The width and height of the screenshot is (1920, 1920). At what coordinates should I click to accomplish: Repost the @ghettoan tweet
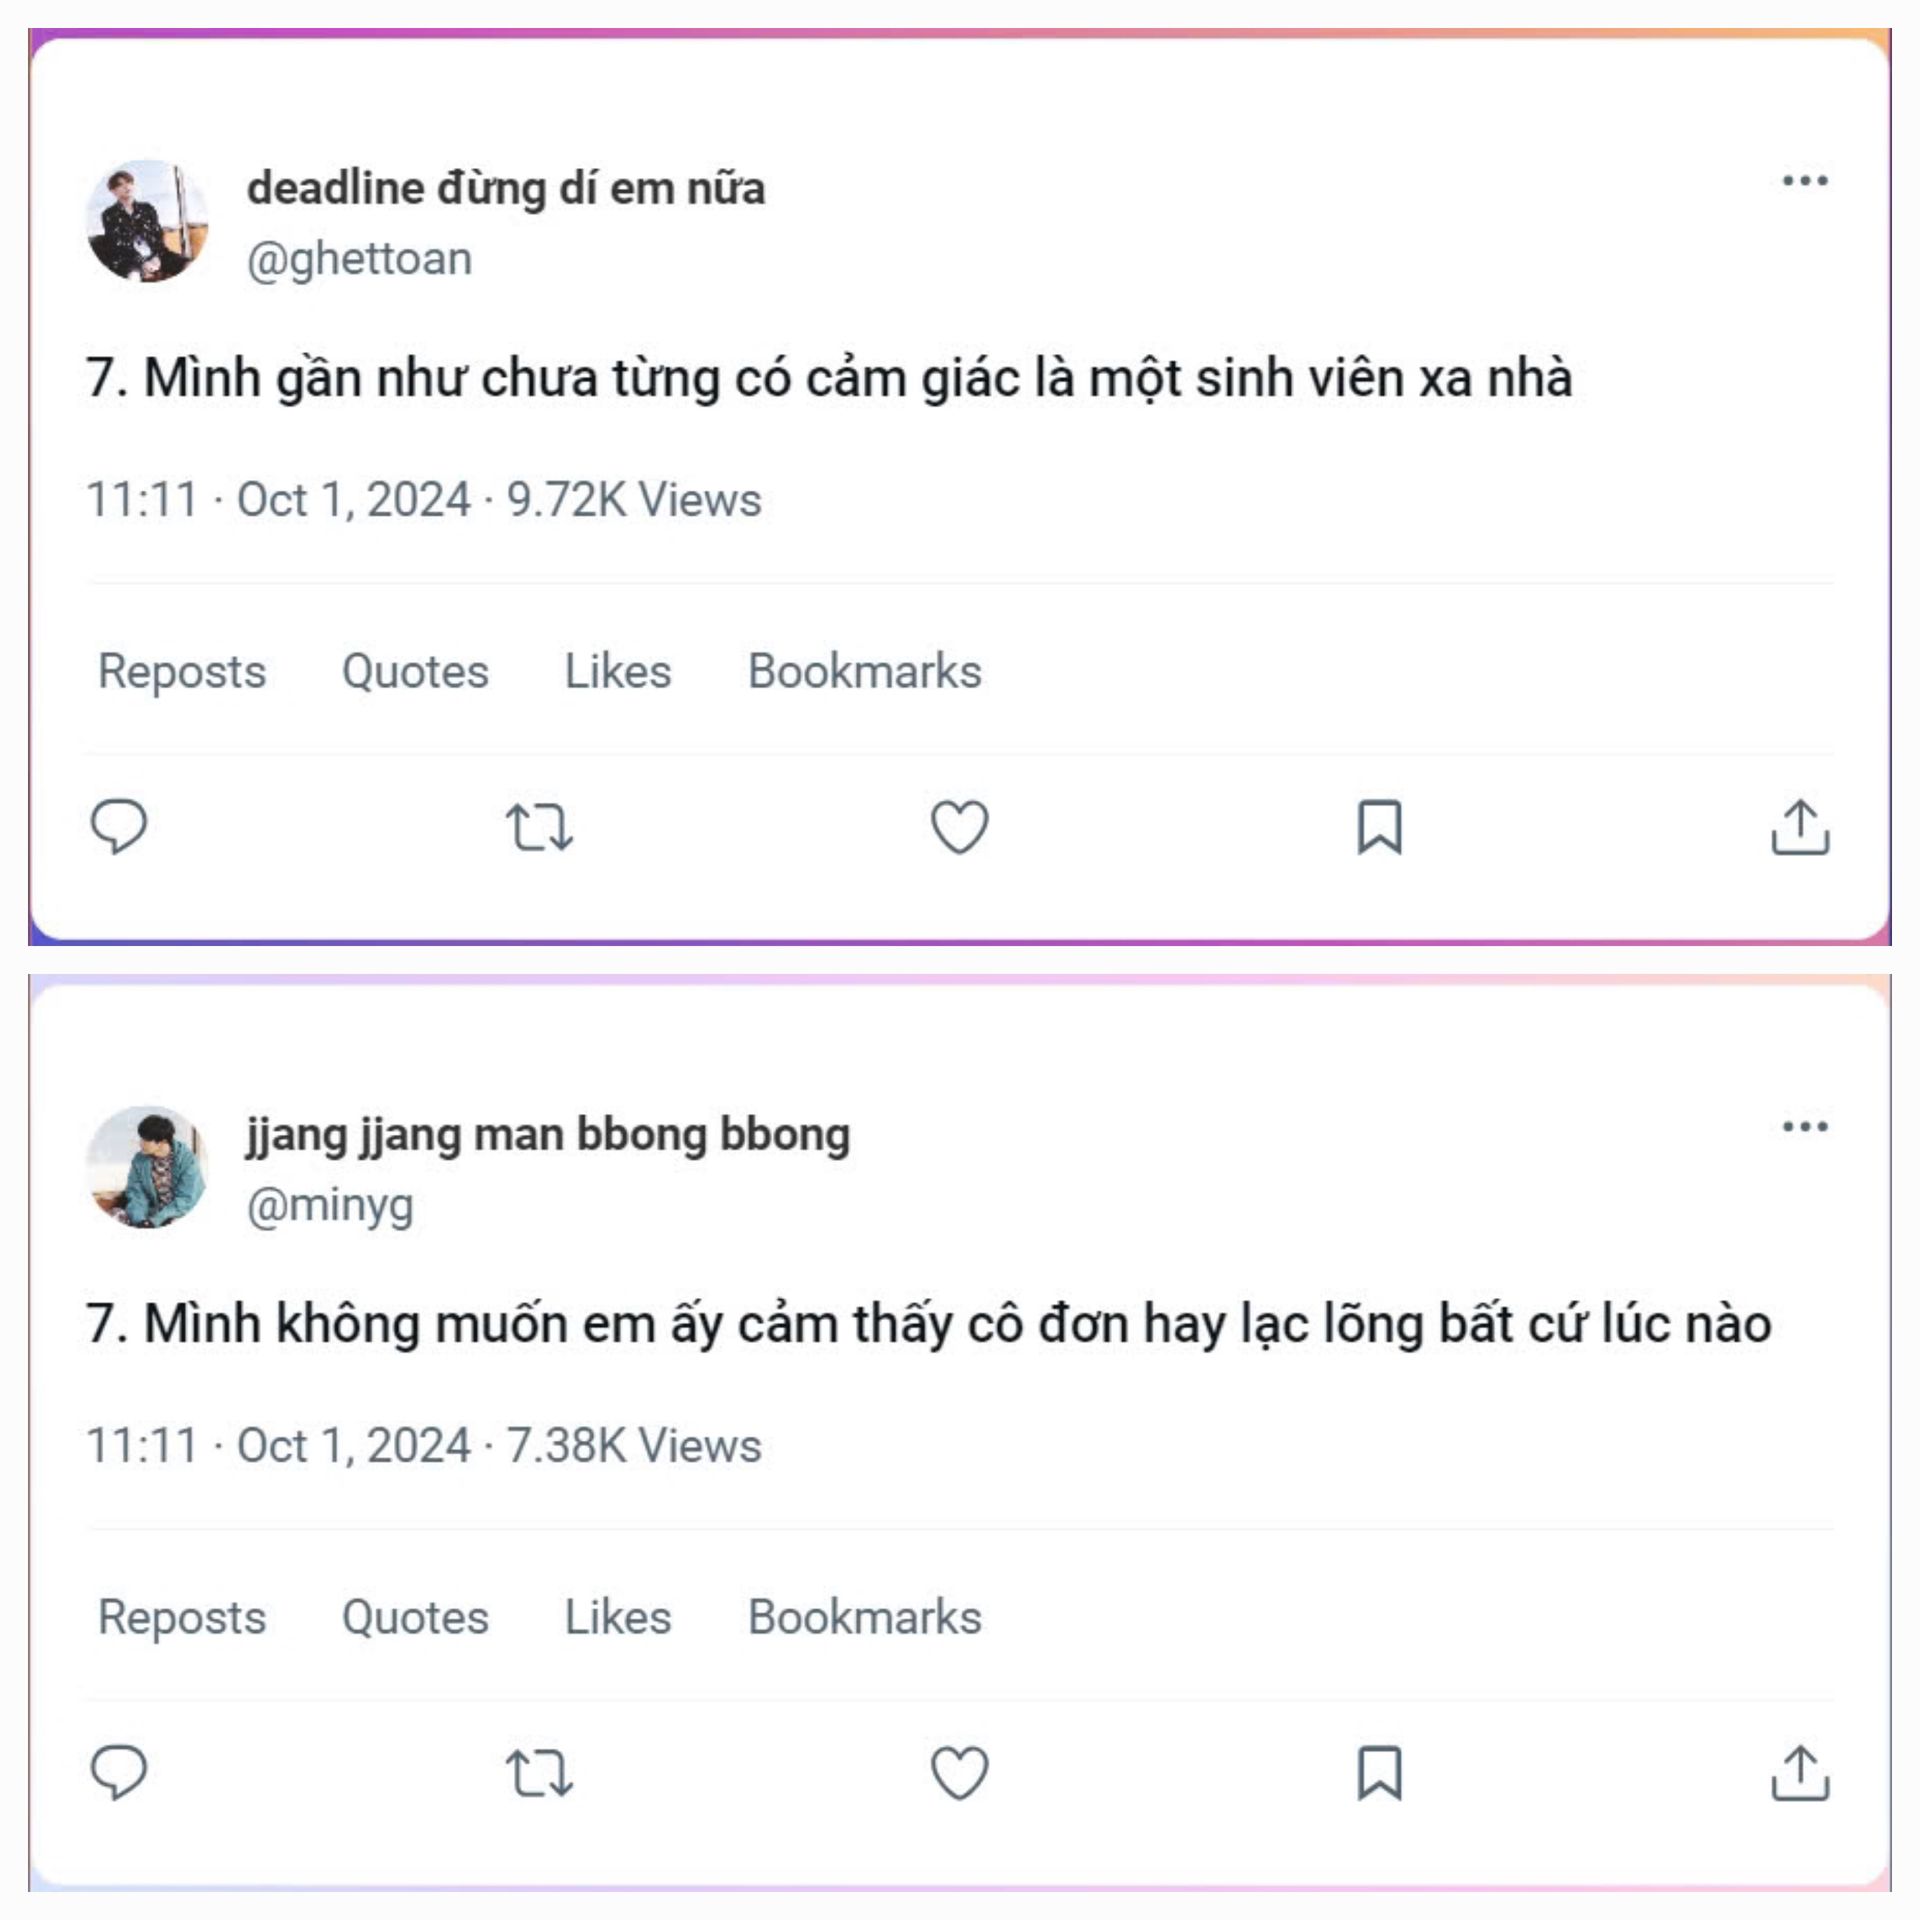(x=539, y=827)
